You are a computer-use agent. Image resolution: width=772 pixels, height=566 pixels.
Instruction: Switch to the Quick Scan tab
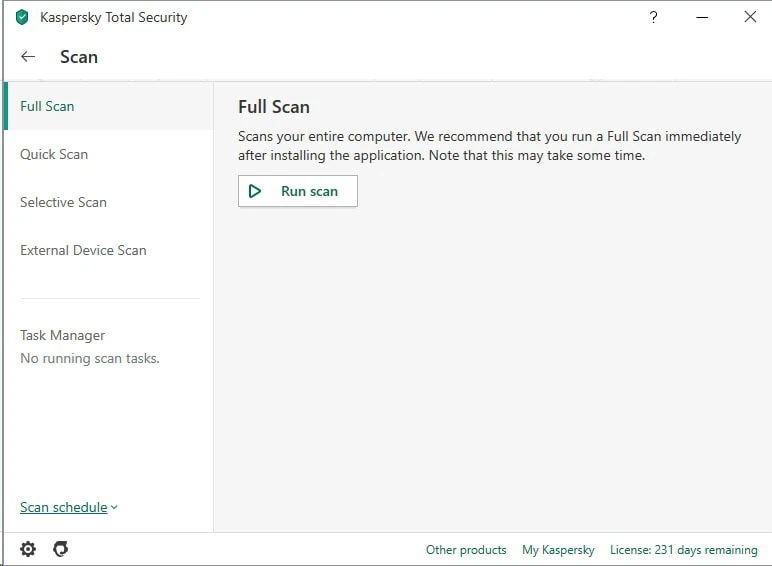coord(54,154)
